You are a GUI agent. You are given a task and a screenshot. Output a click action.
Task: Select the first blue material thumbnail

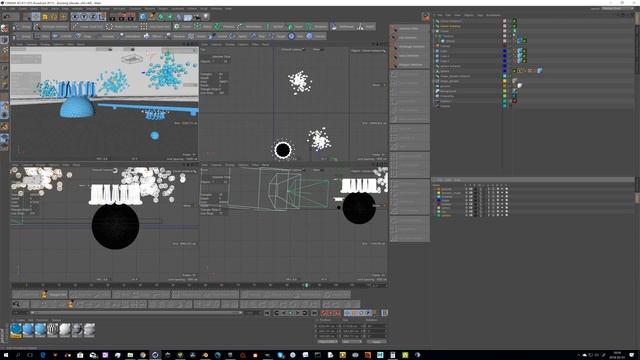[x=16, y=329]
